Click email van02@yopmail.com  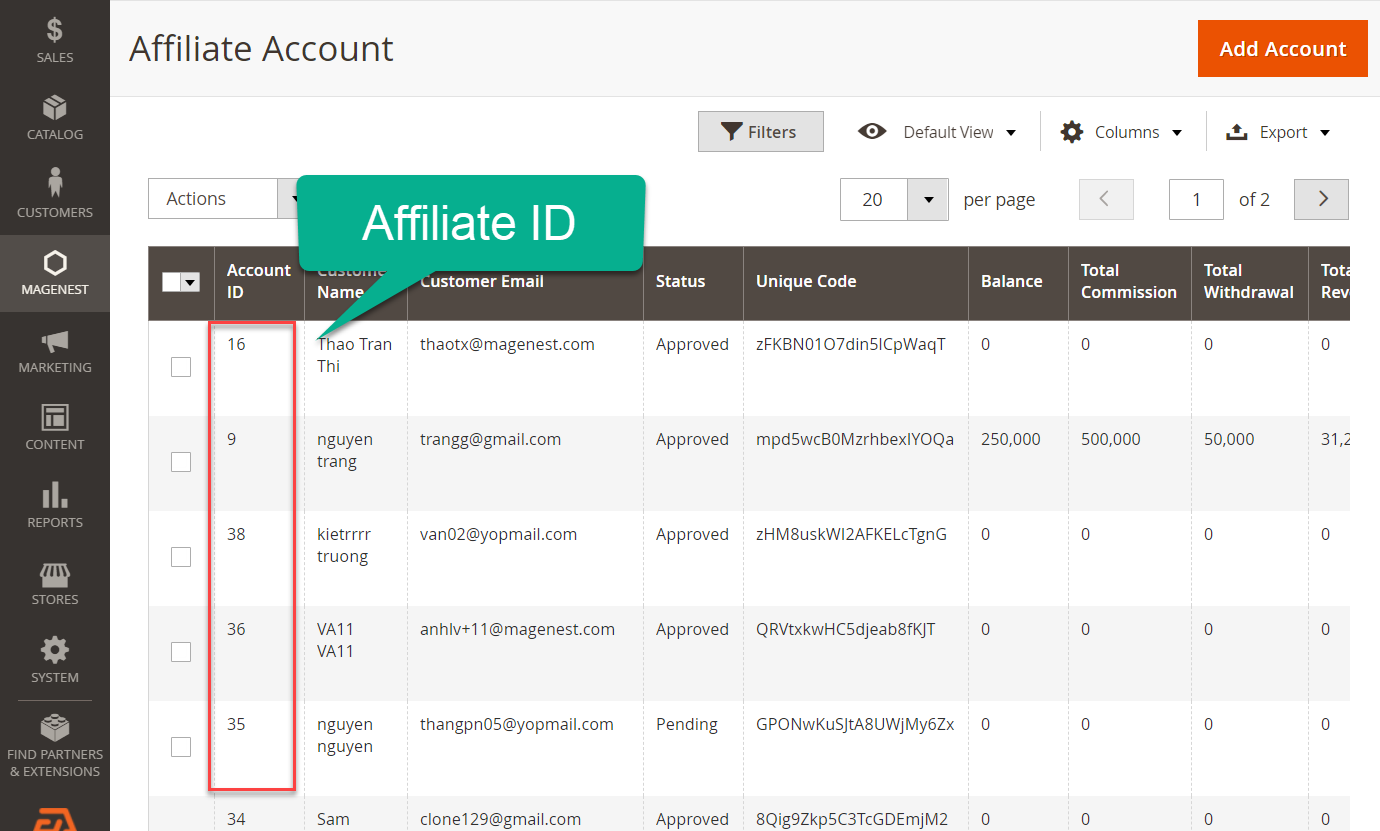[x=498, y=534]
